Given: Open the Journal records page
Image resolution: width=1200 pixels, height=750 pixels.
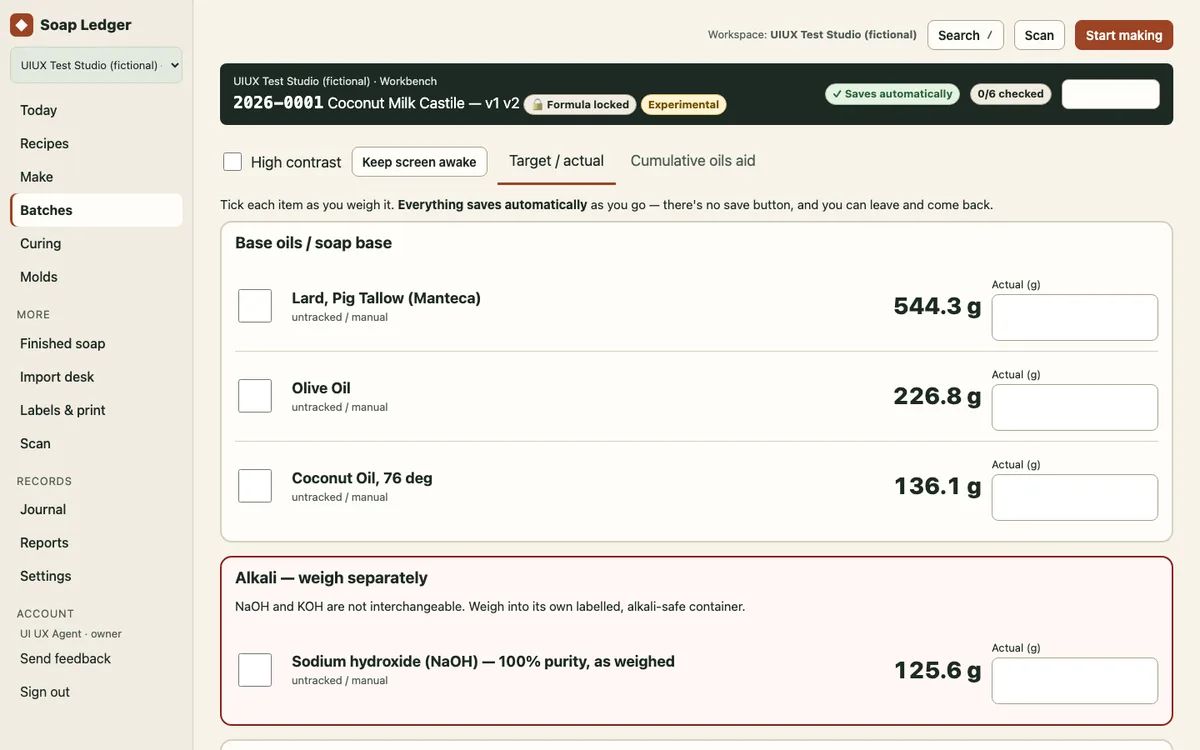Looking at the screenshot, I should click(96, 510).
